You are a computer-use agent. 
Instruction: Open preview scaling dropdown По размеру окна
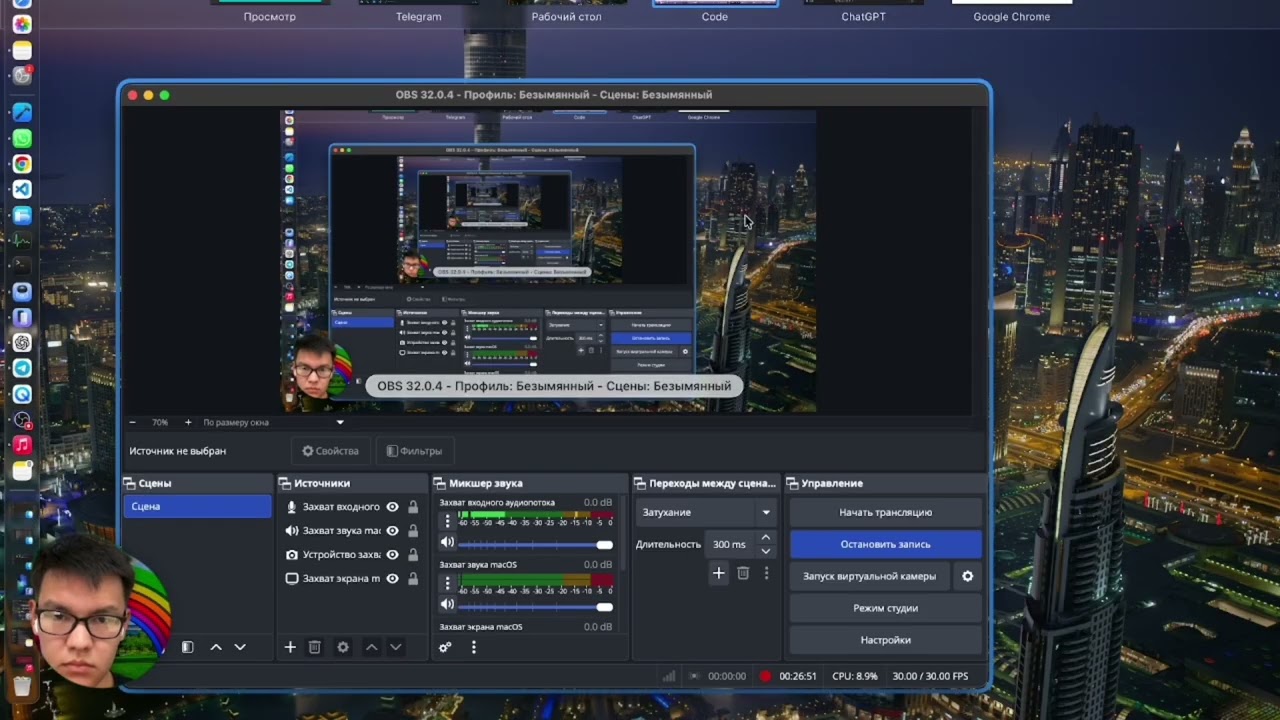point(273,422)
